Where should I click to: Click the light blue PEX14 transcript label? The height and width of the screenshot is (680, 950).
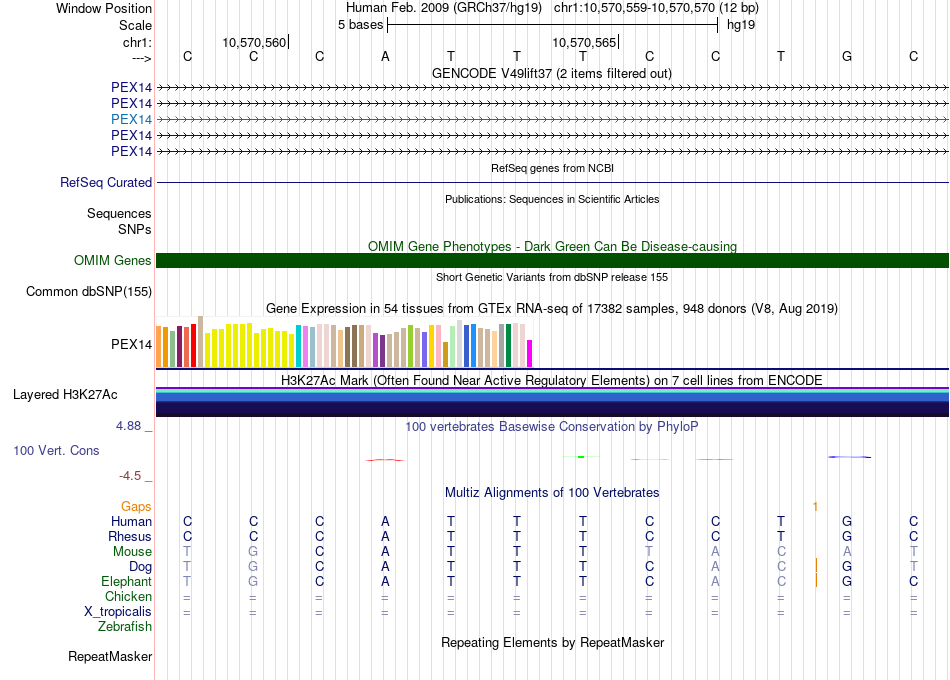[x=131, y=119]
